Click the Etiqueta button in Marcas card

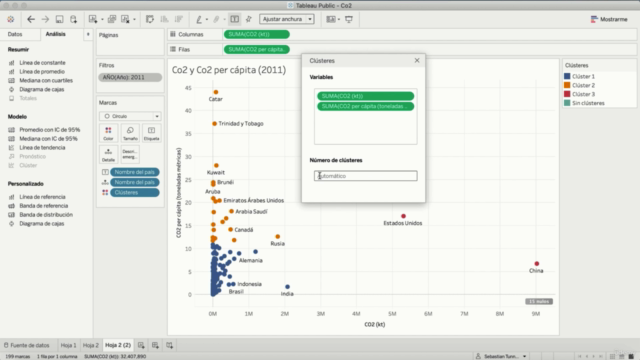coord(151,133)
